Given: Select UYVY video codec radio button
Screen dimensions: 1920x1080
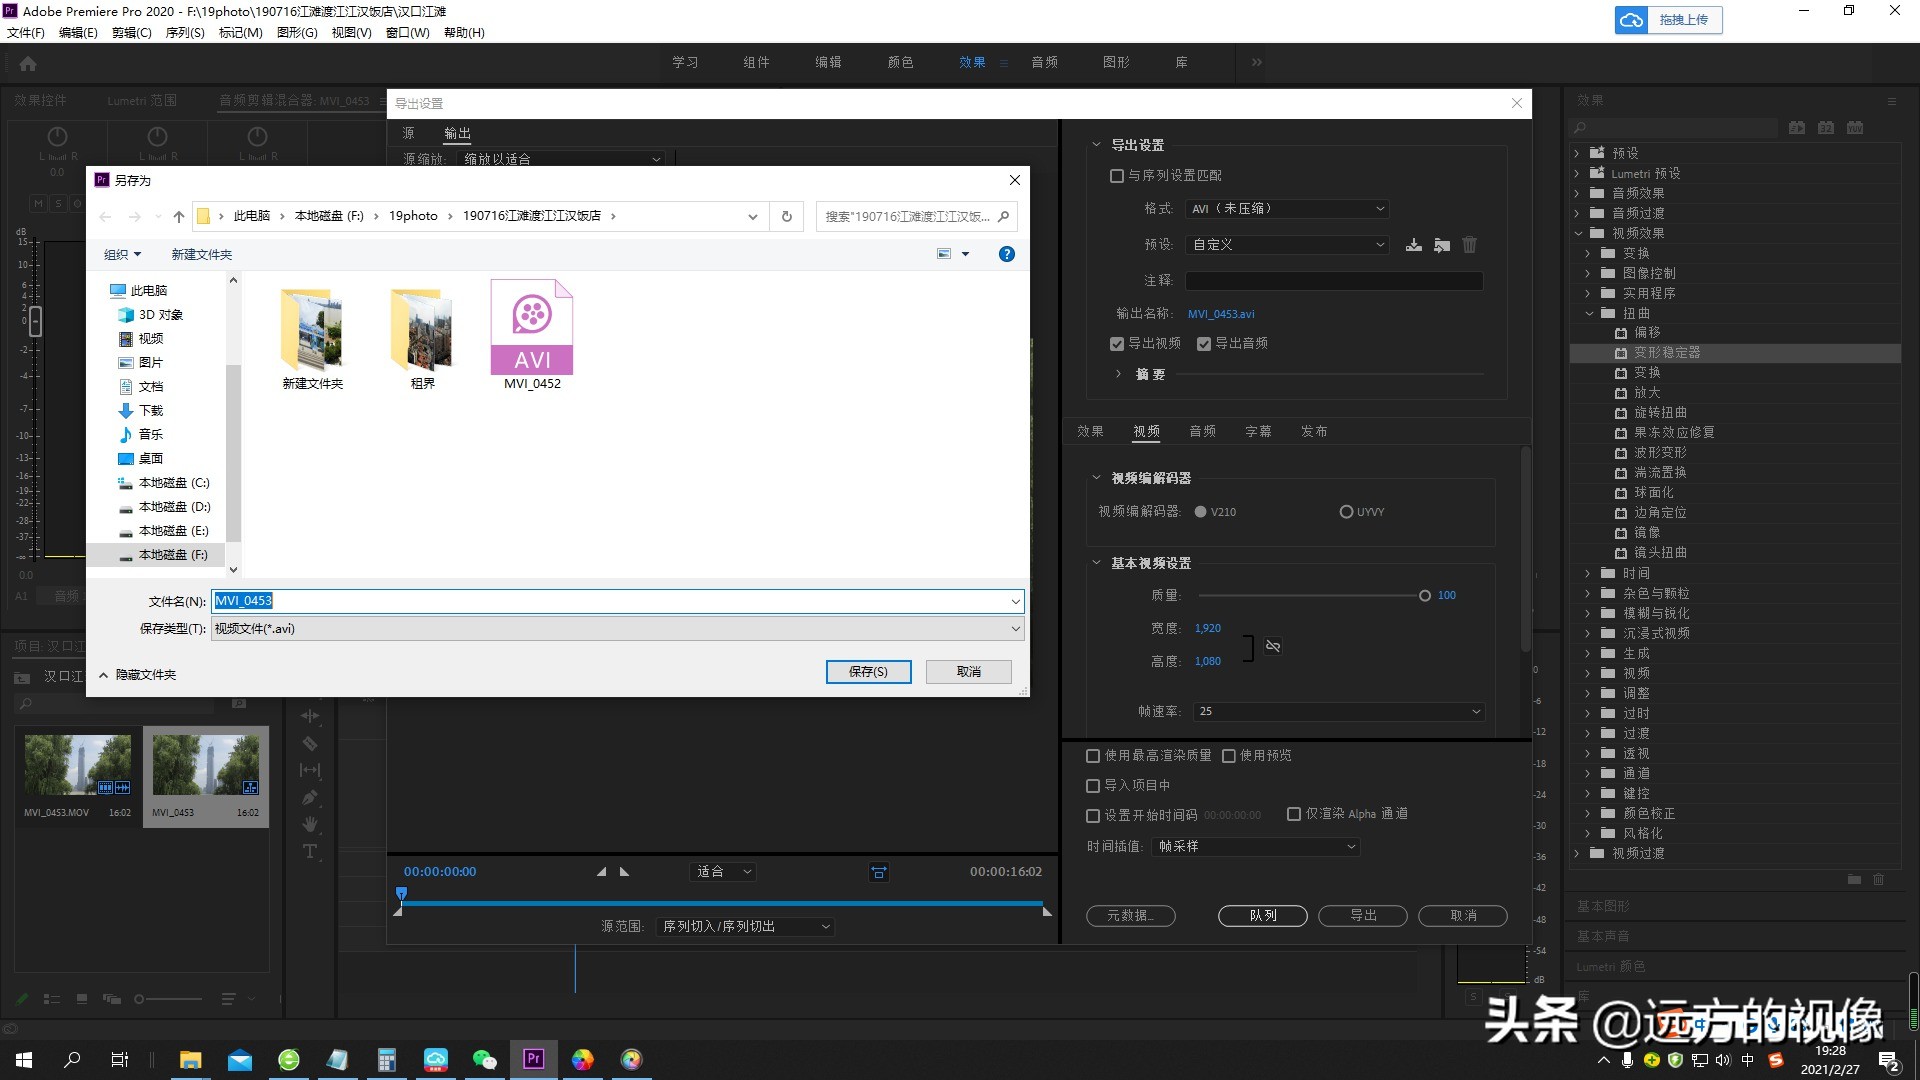Looking at the screenshot, I should click(x=1346, y=512).
